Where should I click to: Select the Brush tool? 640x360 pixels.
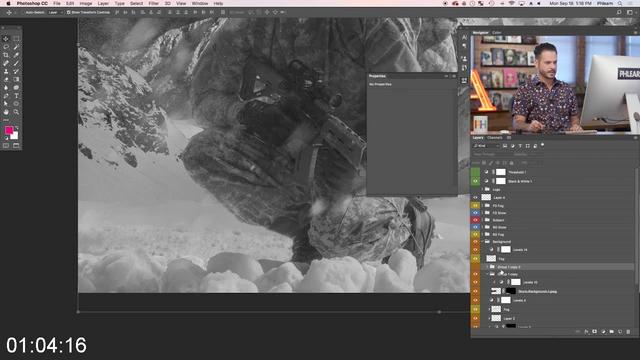[x=16, y=63]
